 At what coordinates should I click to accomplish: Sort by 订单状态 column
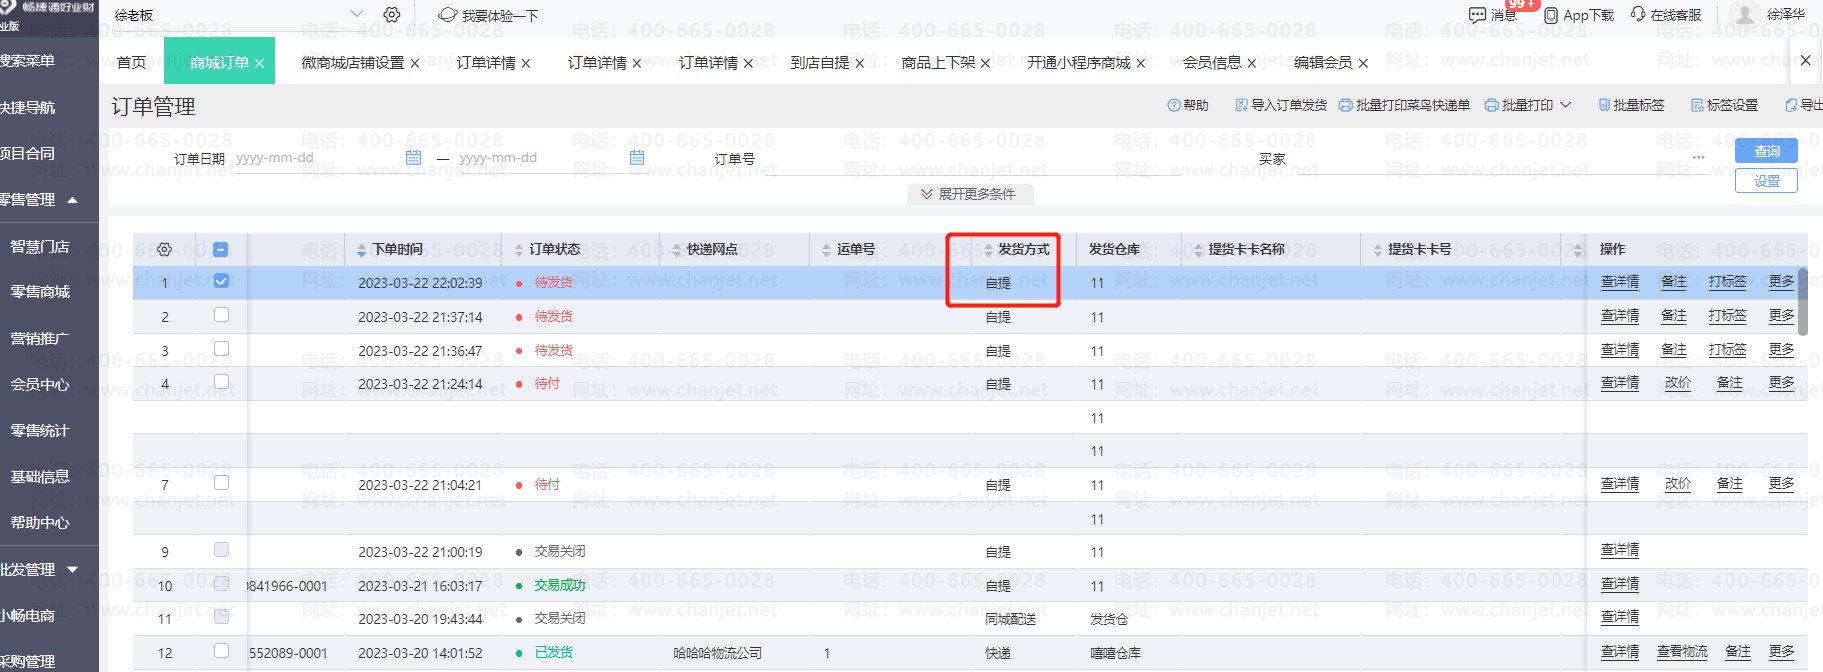click(519, 250)
